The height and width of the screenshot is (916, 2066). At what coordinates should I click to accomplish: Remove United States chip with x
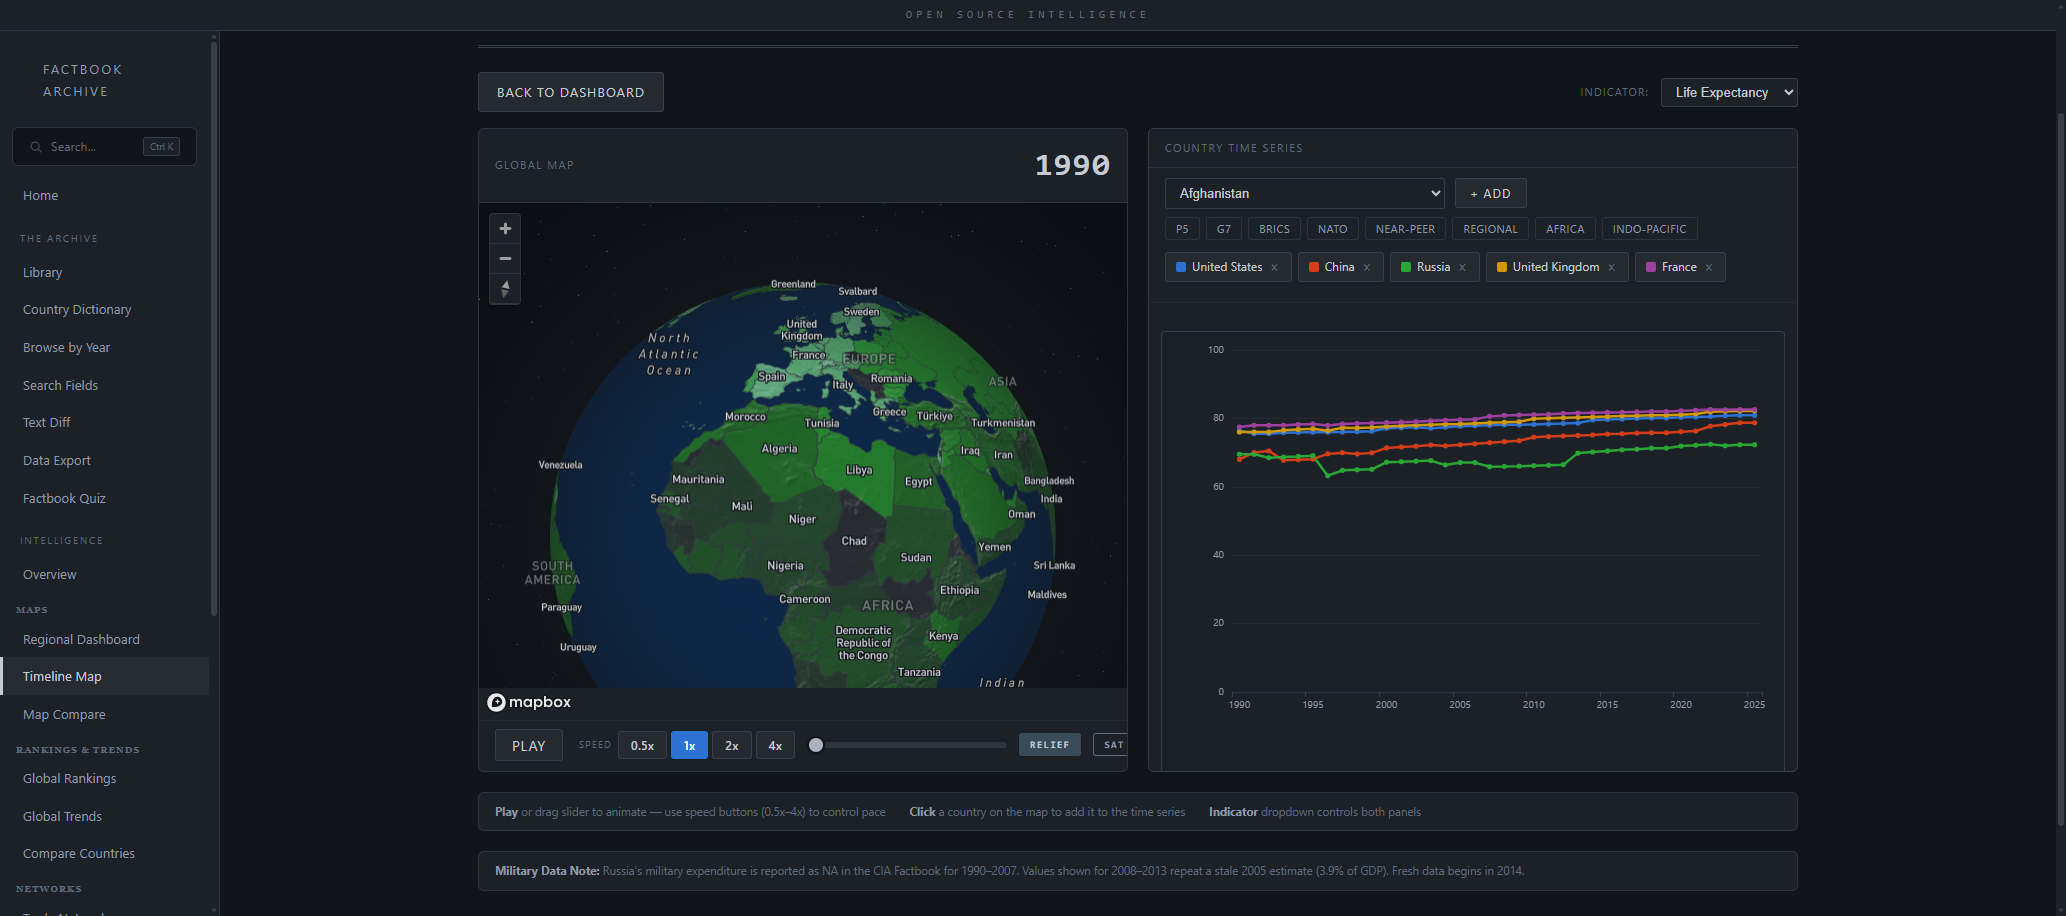coord(1274,268)
